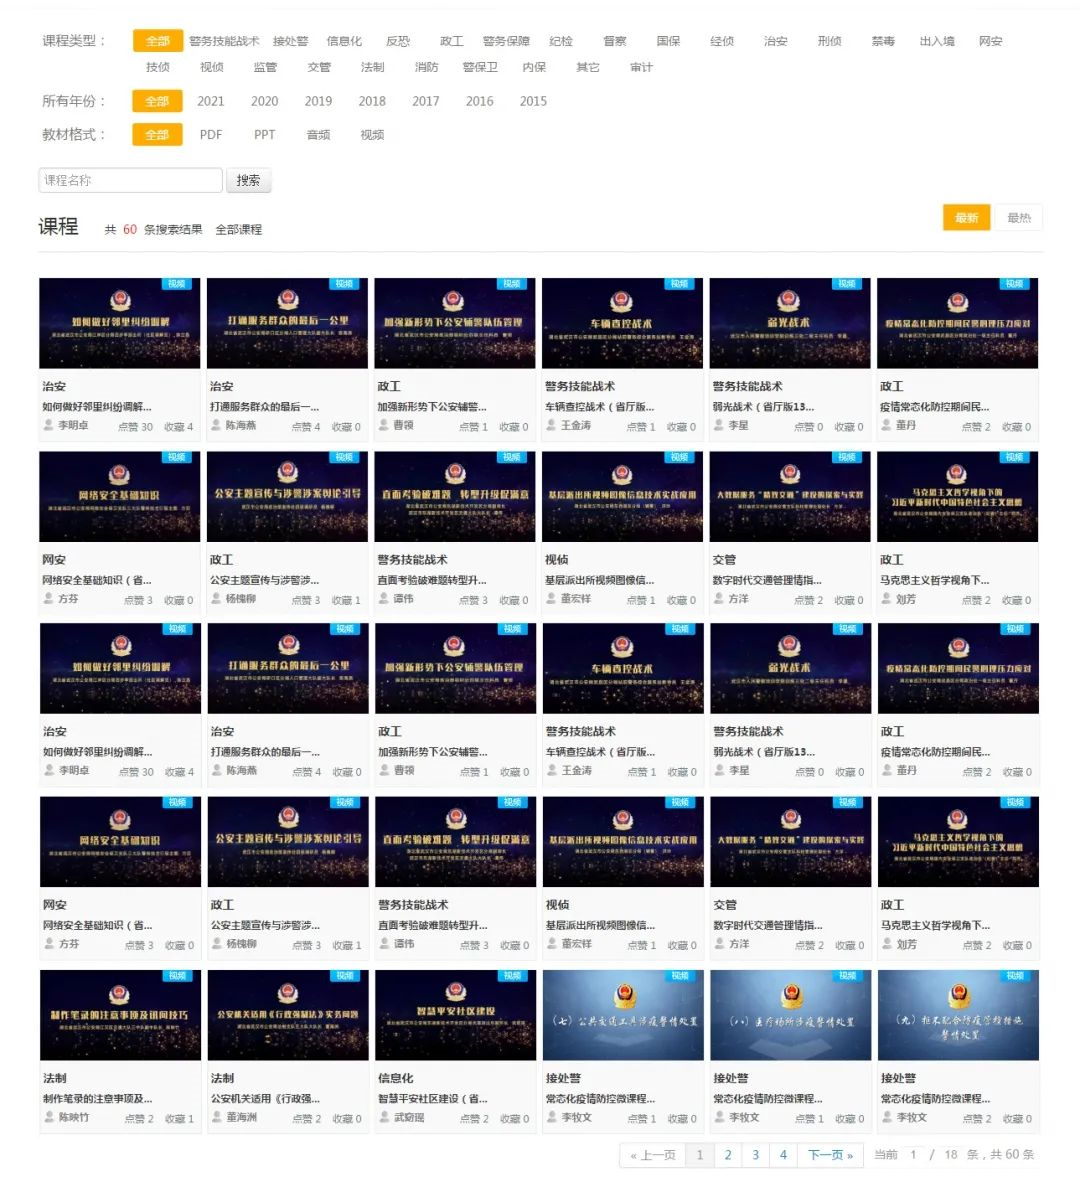1080x1187 pixels.
Task: Select 全部 in the 课程类型 filter row
Action: point(157,41)
